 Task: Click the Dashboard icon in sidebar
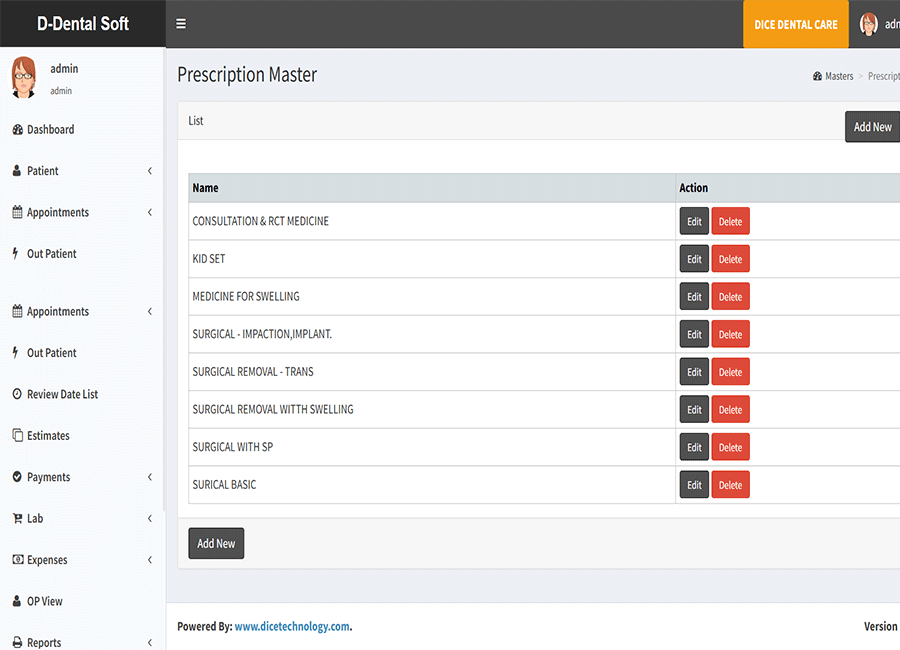click(x=17, y=130)
